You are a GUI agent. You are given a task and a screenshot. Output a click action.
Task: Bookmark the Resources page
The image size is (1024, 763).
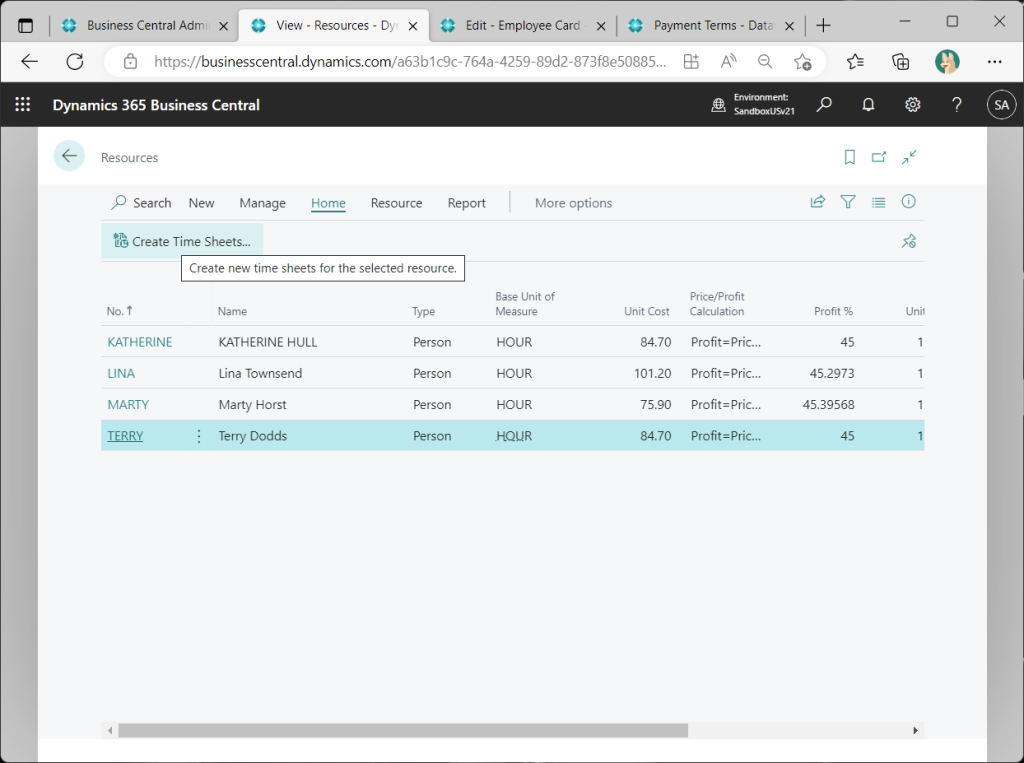click(850, 157)
